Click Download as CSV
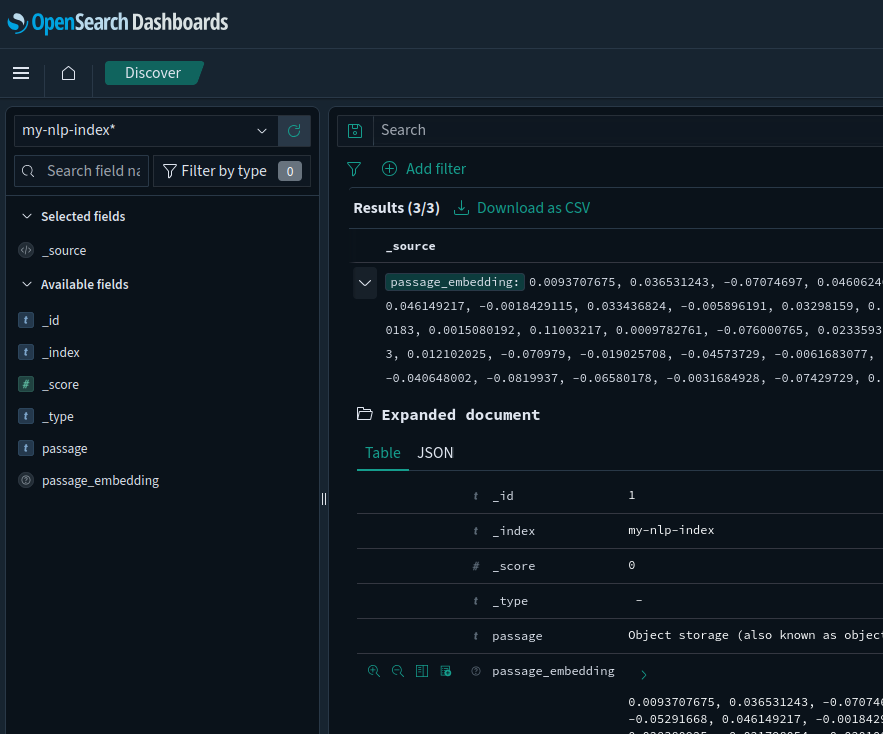This screenshot has height=734, width=883. pos(522,208)
